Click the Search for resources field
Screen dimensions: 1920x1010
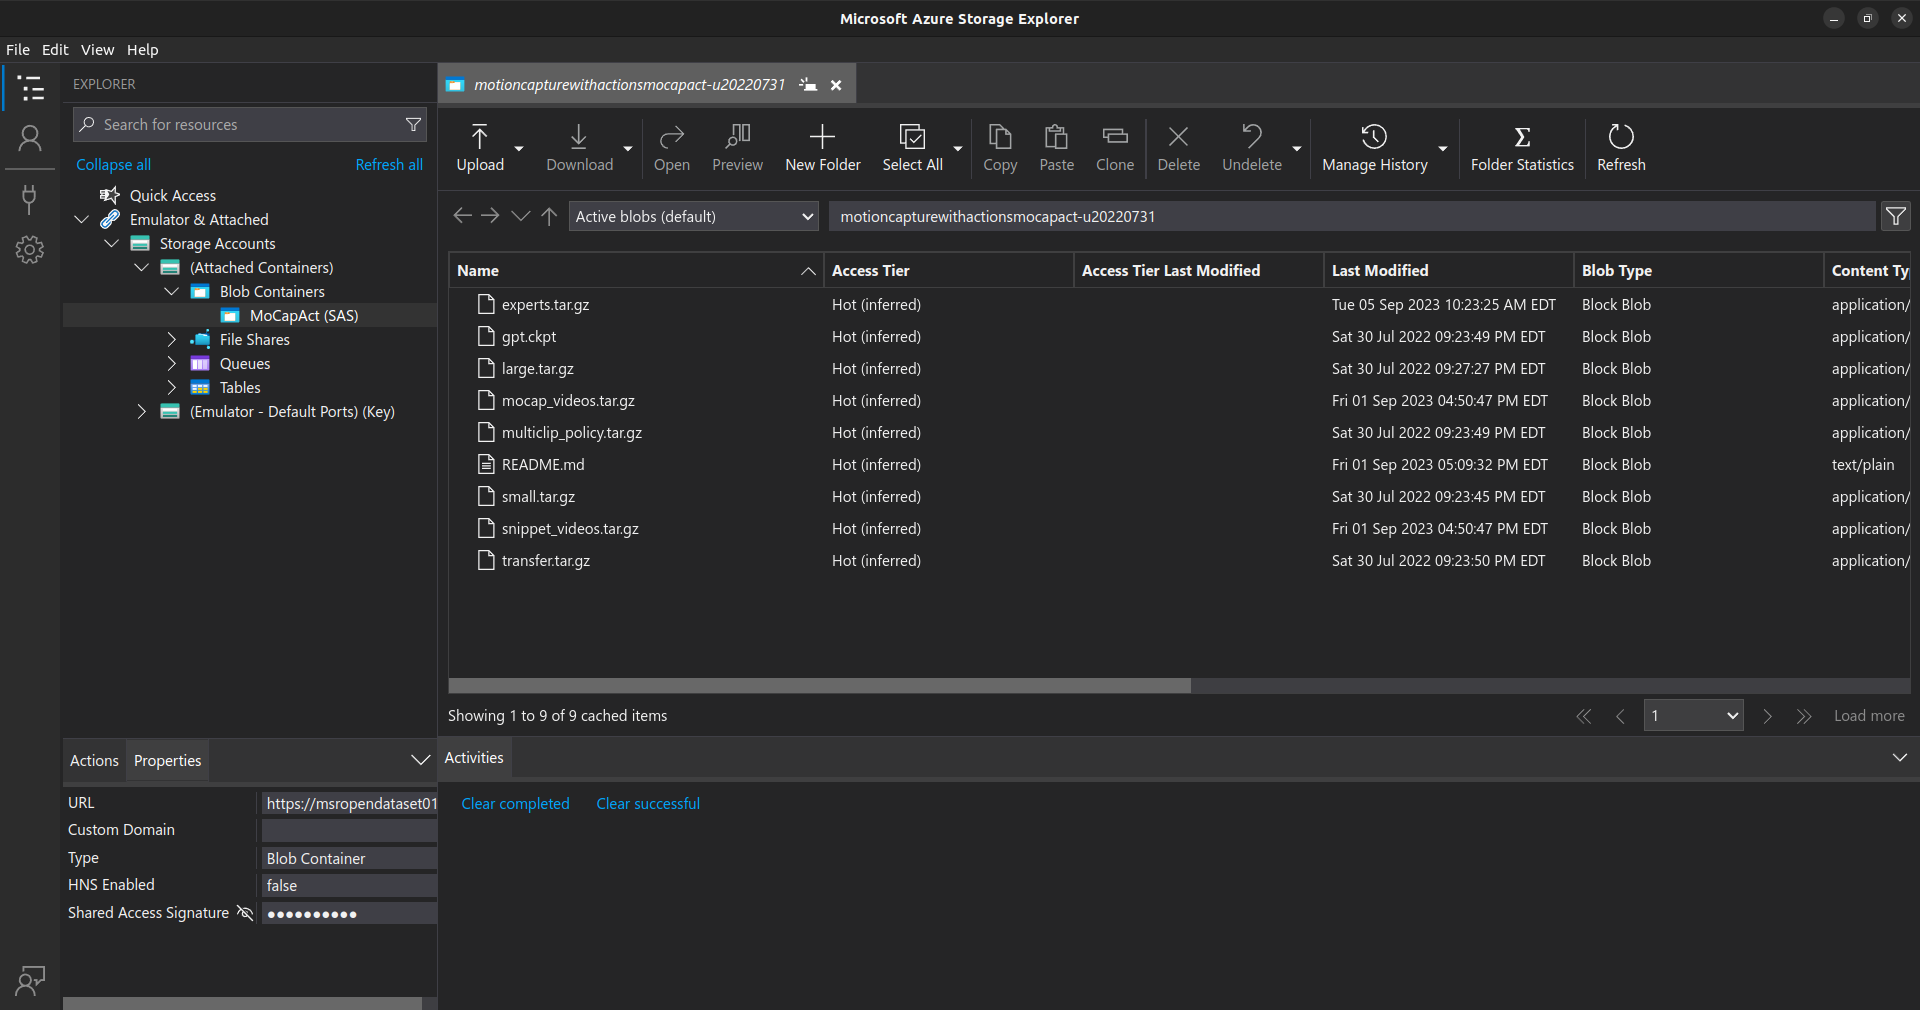pyautogui.click(x=249, y=125)
